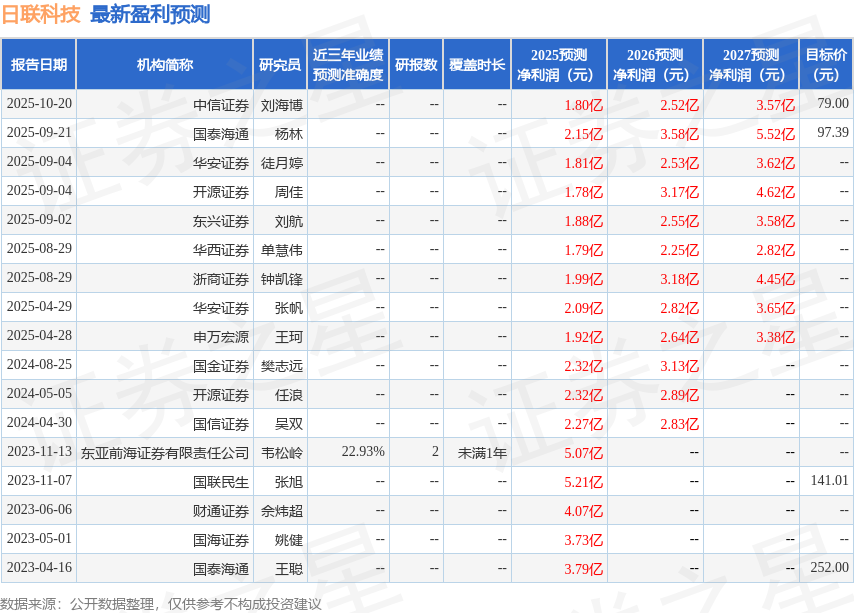Click target price 252.00
The width and height of the screenshot is (854, 613).
tap(829, 567)
